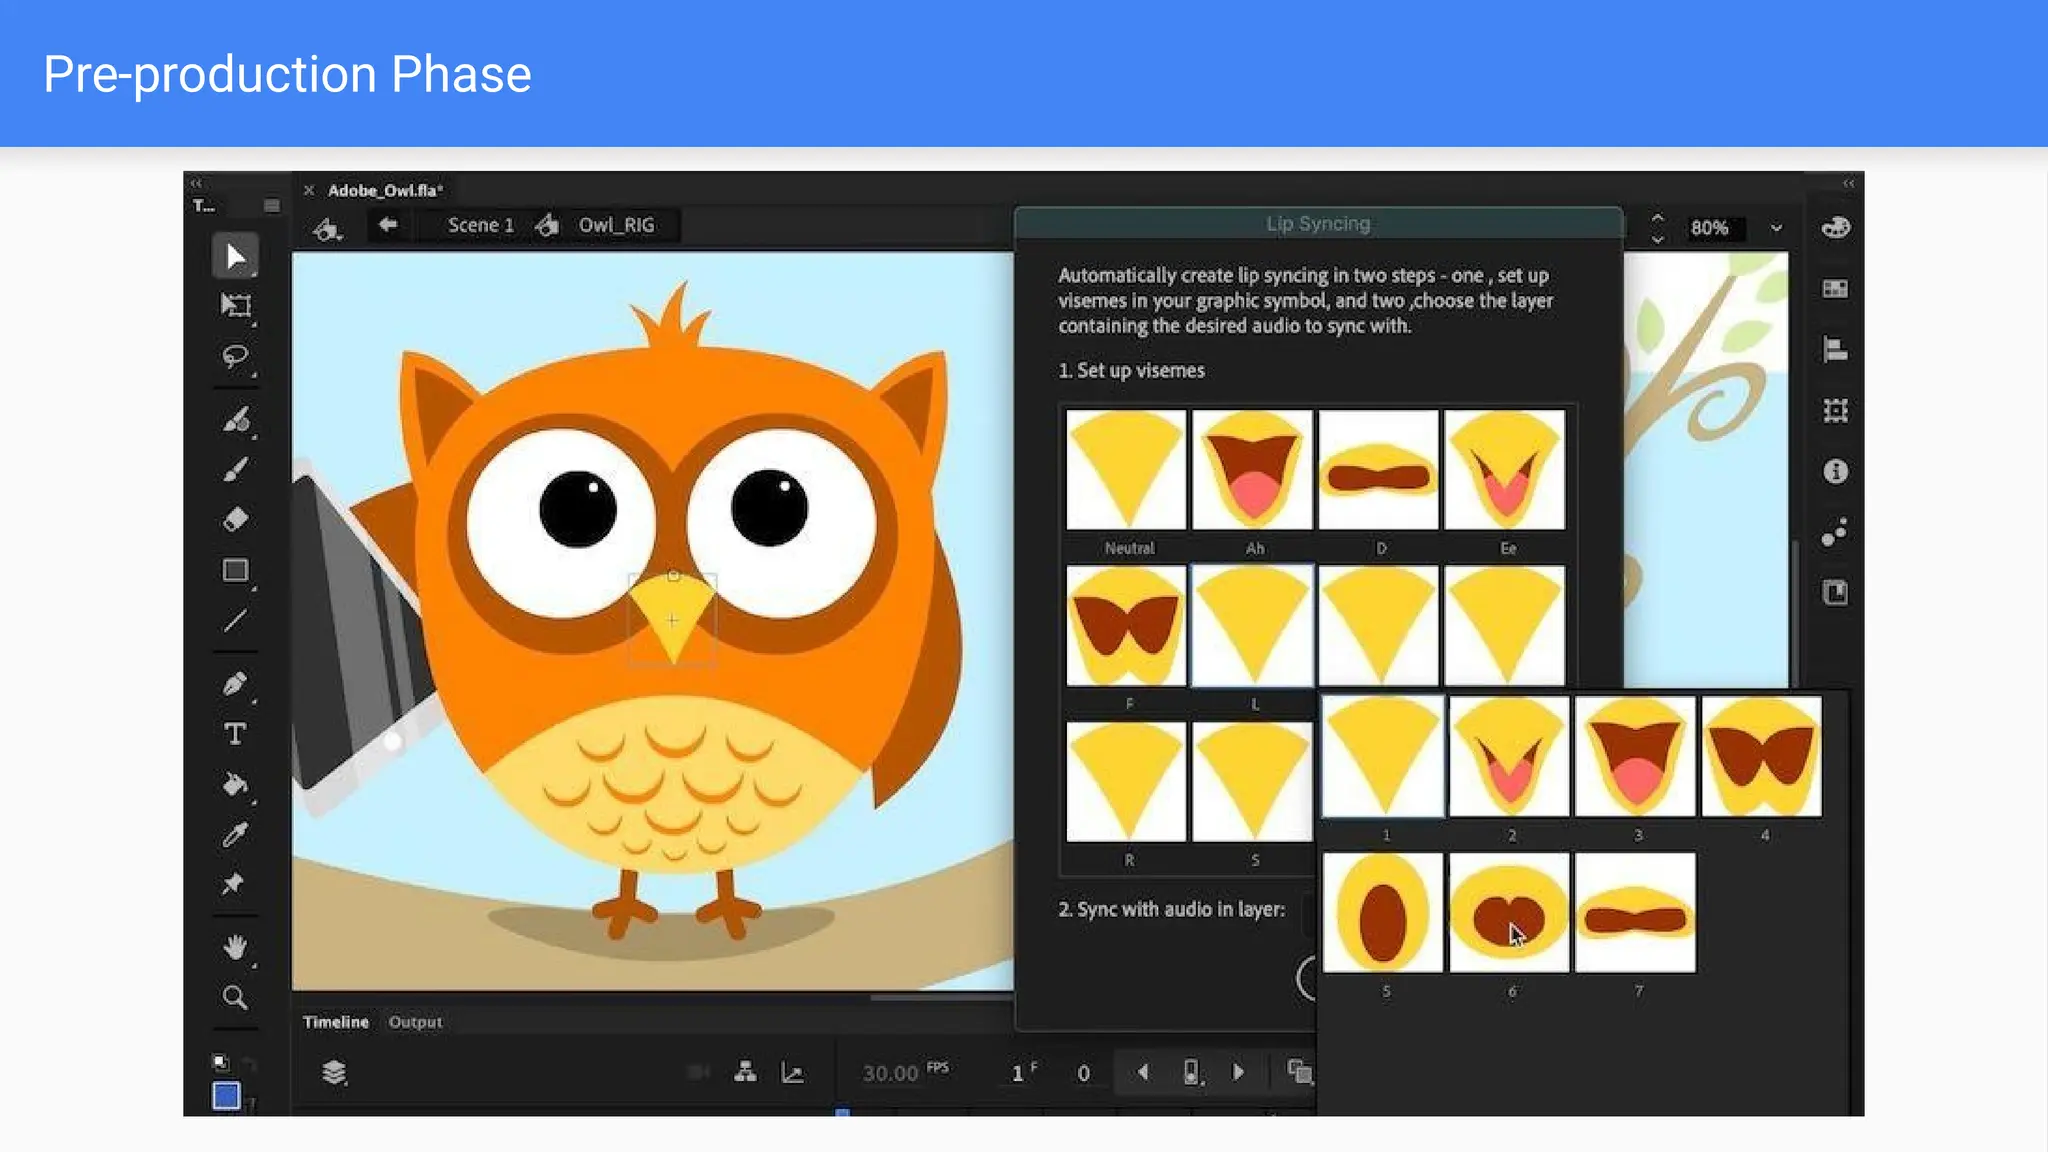Select the Lasso tool

[x=236, y=357]
